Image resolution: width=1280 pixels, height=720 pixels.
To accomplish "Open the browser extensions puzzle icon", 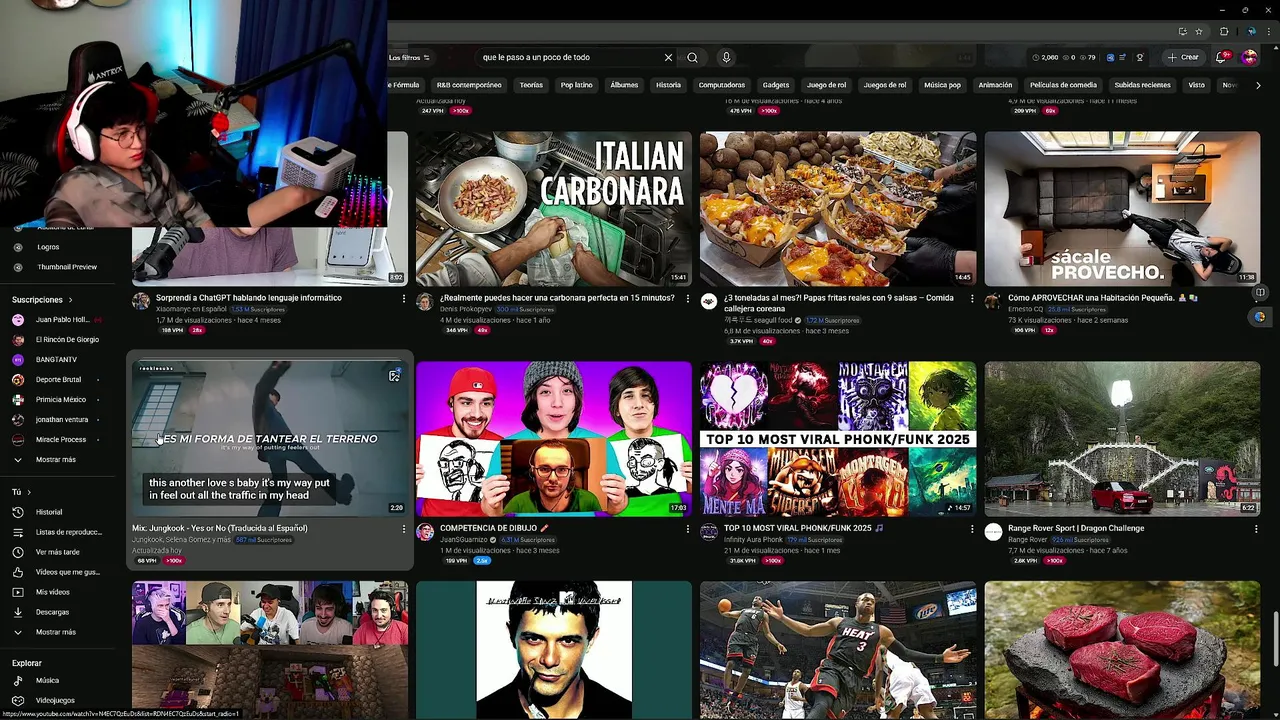I will [x=1224, y=32].
